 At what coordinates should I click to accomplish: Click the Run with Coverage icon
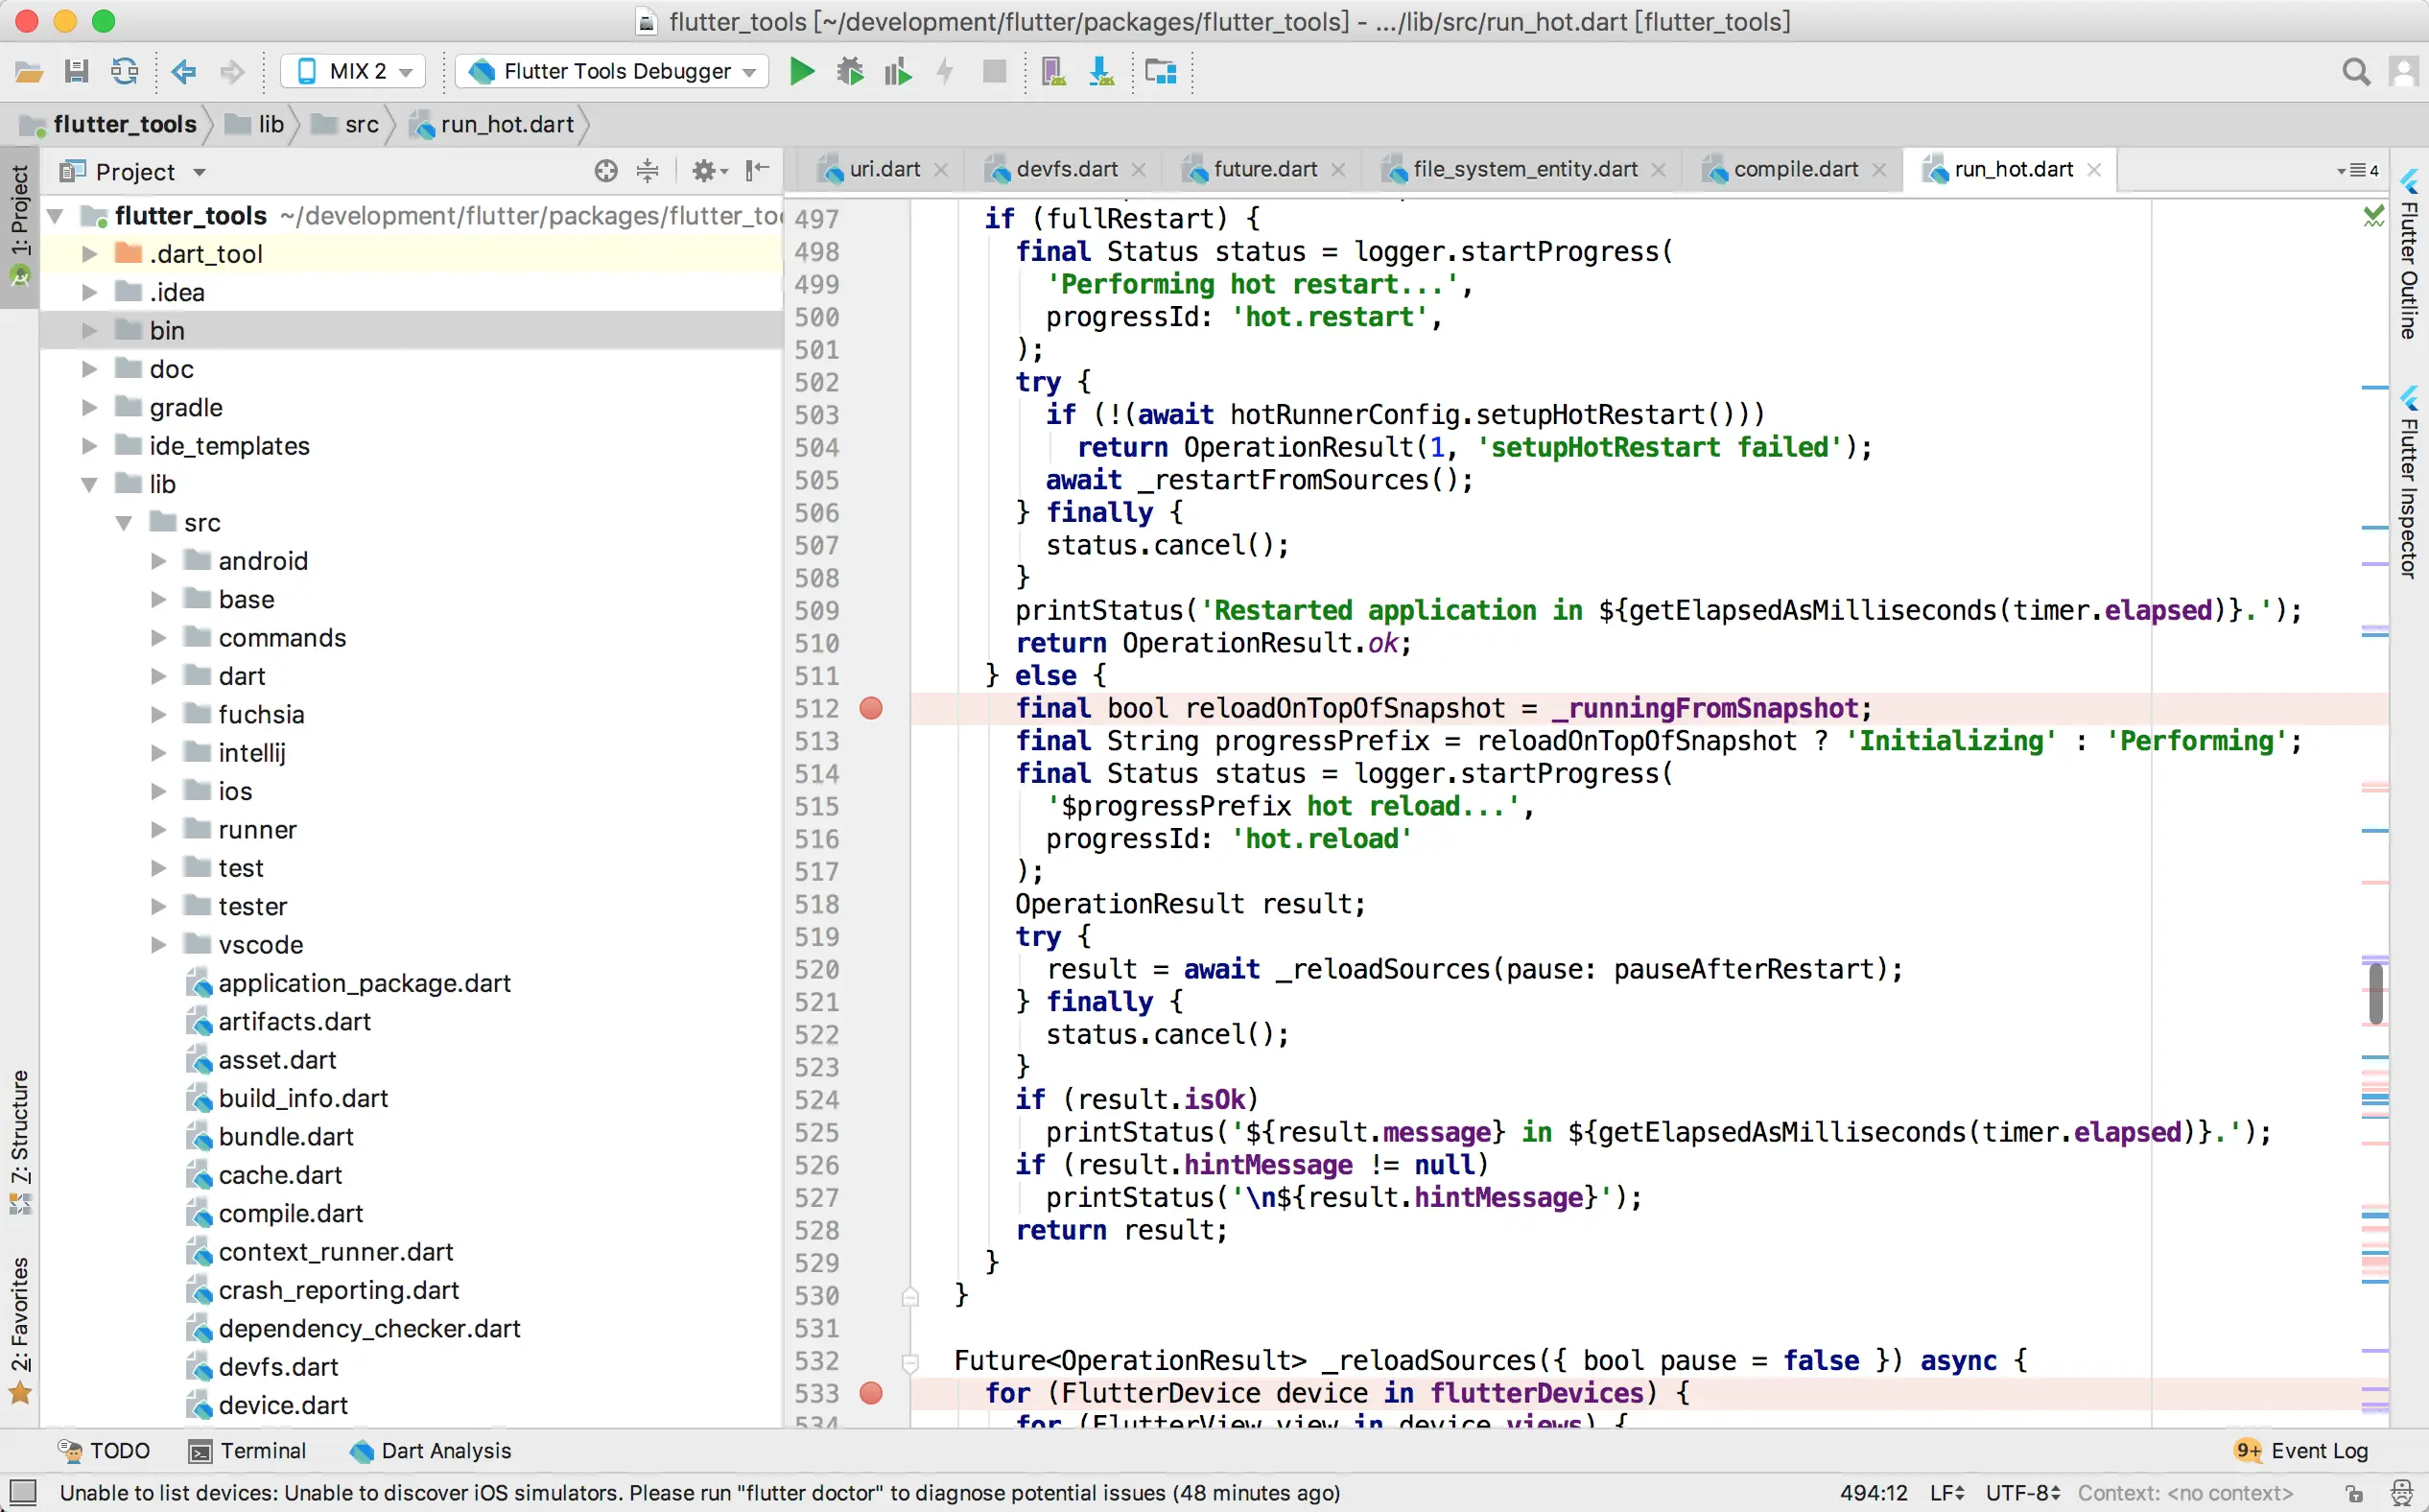click(x=897, y=71)
